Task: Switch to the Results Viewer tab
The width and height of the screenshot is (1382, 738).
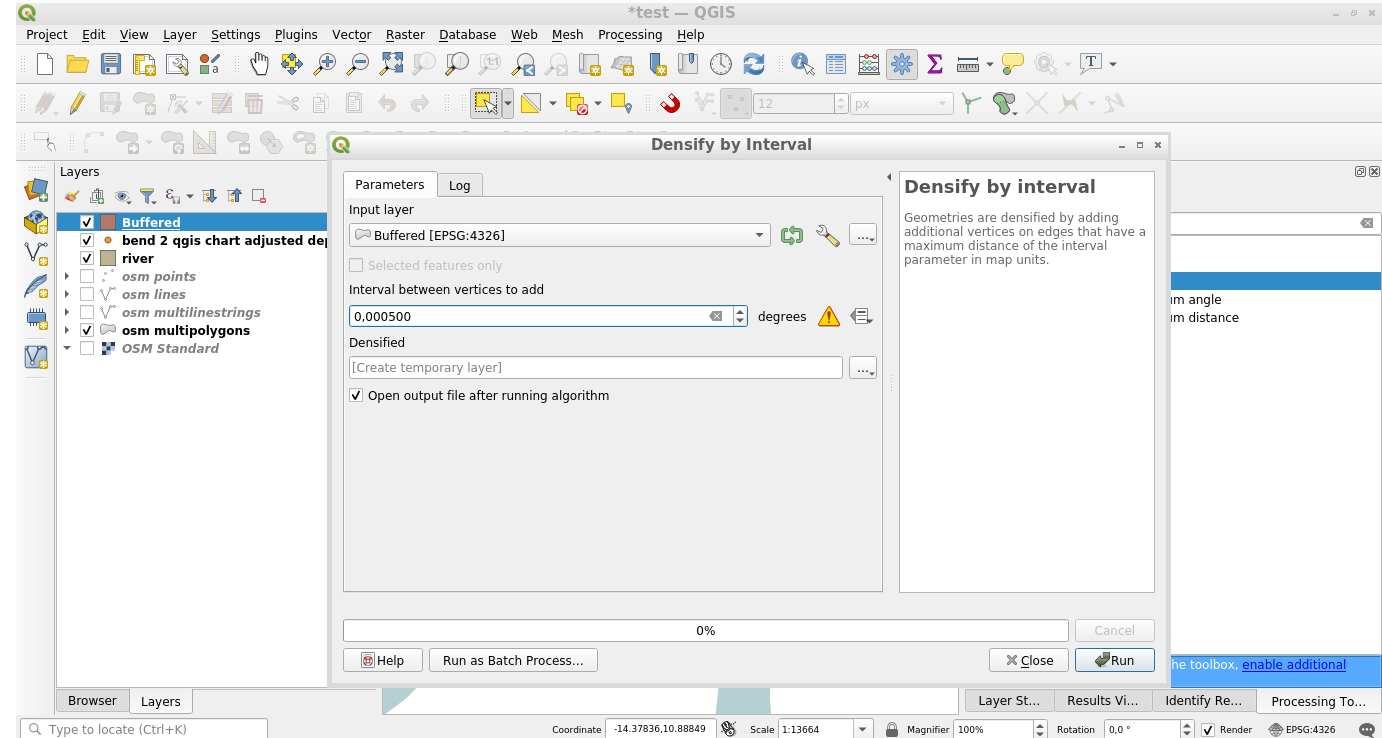Action: point(1102,701)
